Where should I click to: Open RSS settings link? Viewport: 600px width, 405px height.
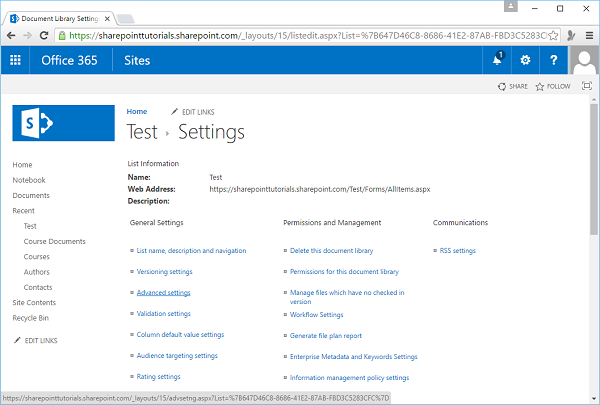click(x=458, y=251)
